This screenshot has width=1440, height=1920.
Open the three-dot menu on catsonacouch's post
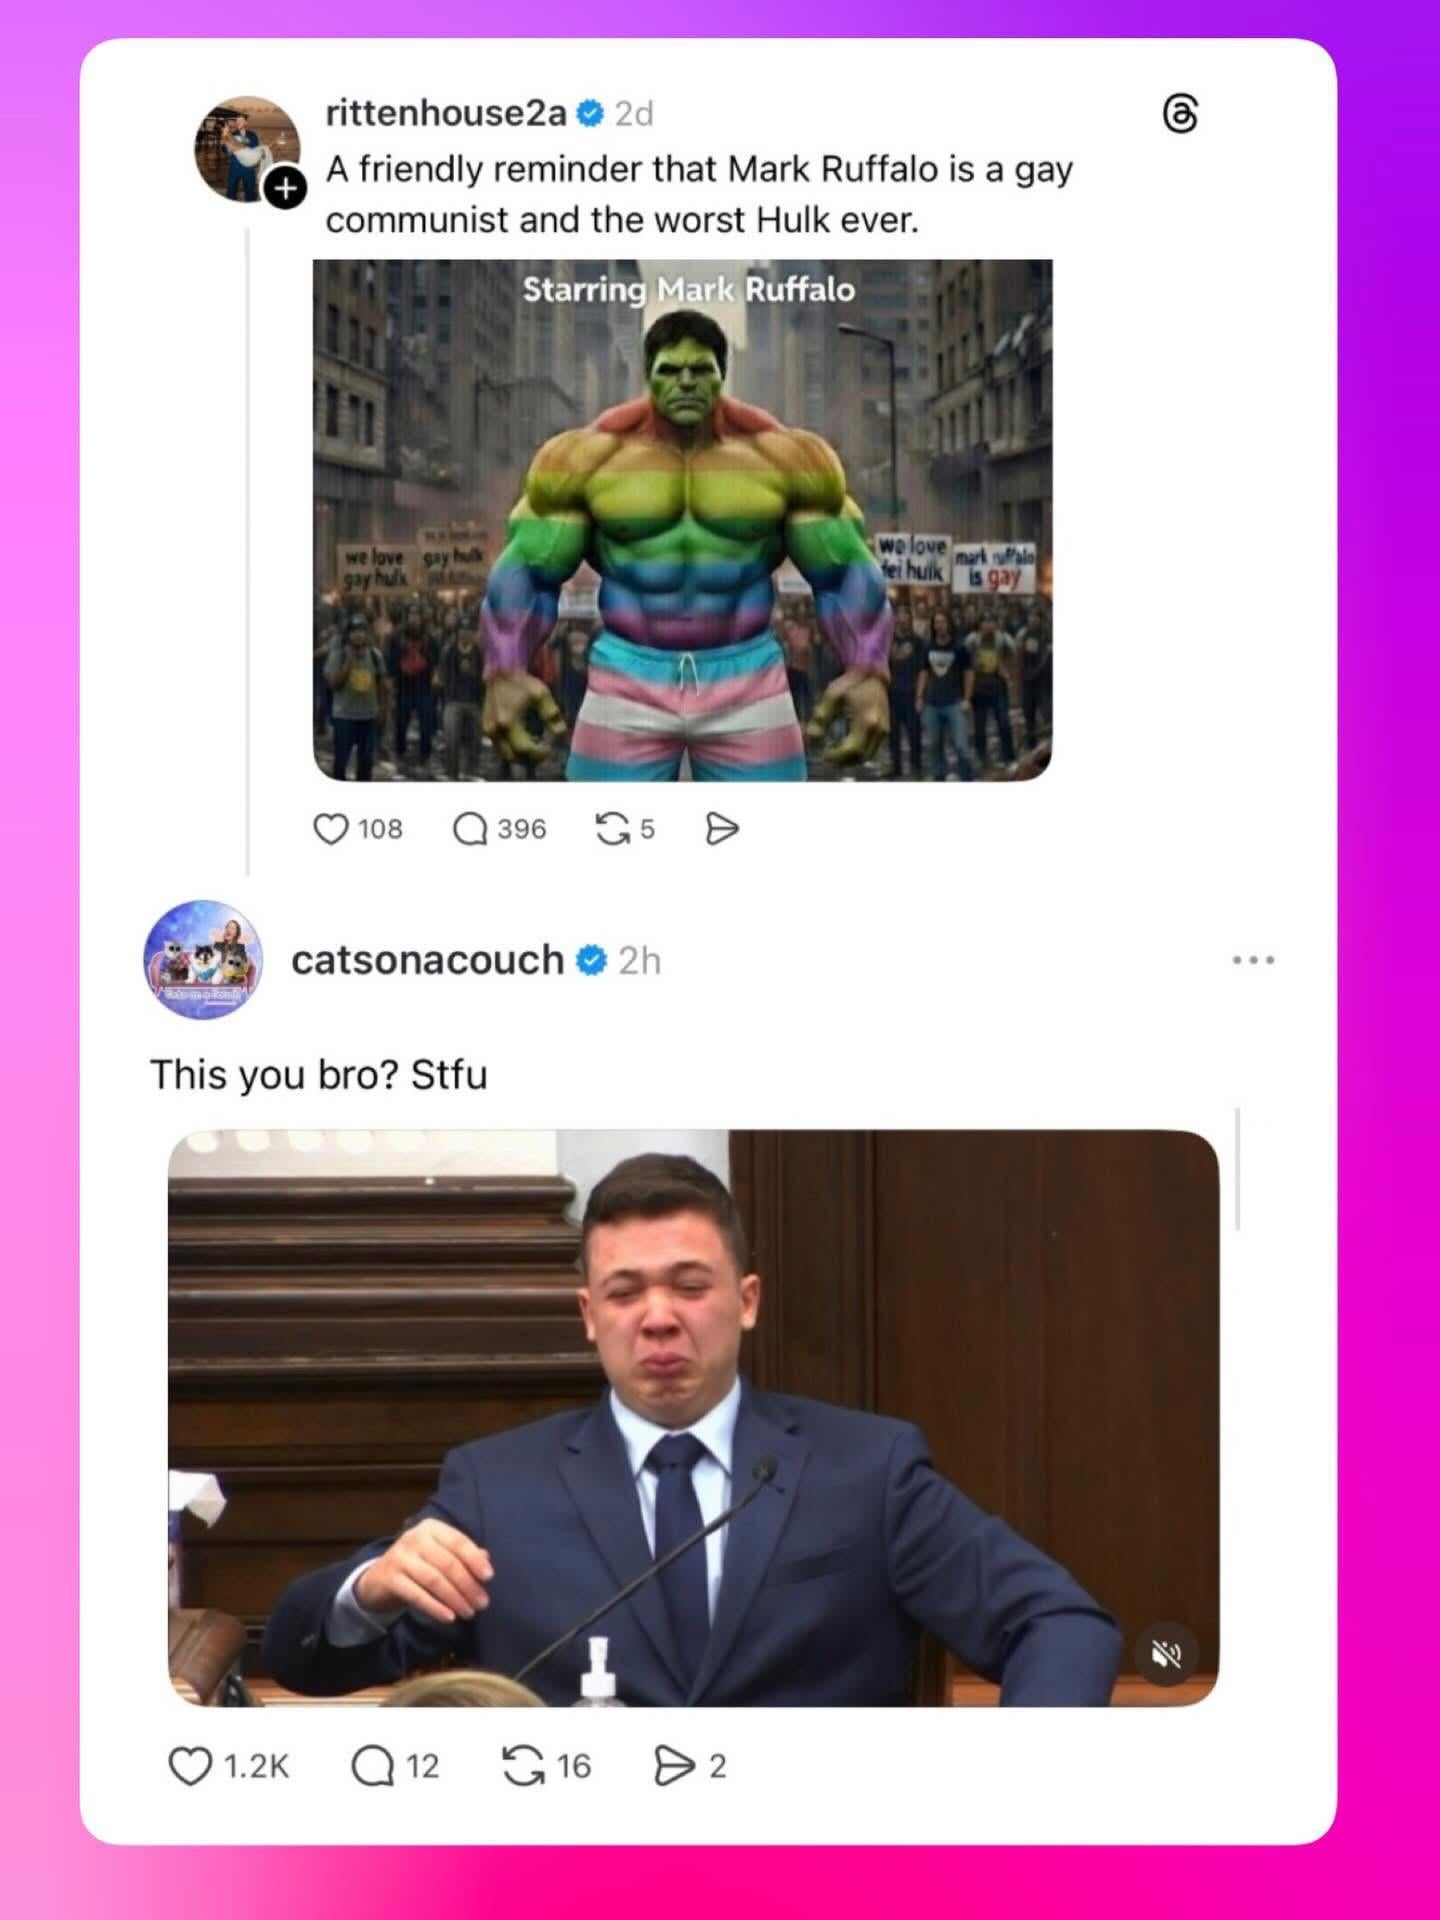click(1253, 960)
